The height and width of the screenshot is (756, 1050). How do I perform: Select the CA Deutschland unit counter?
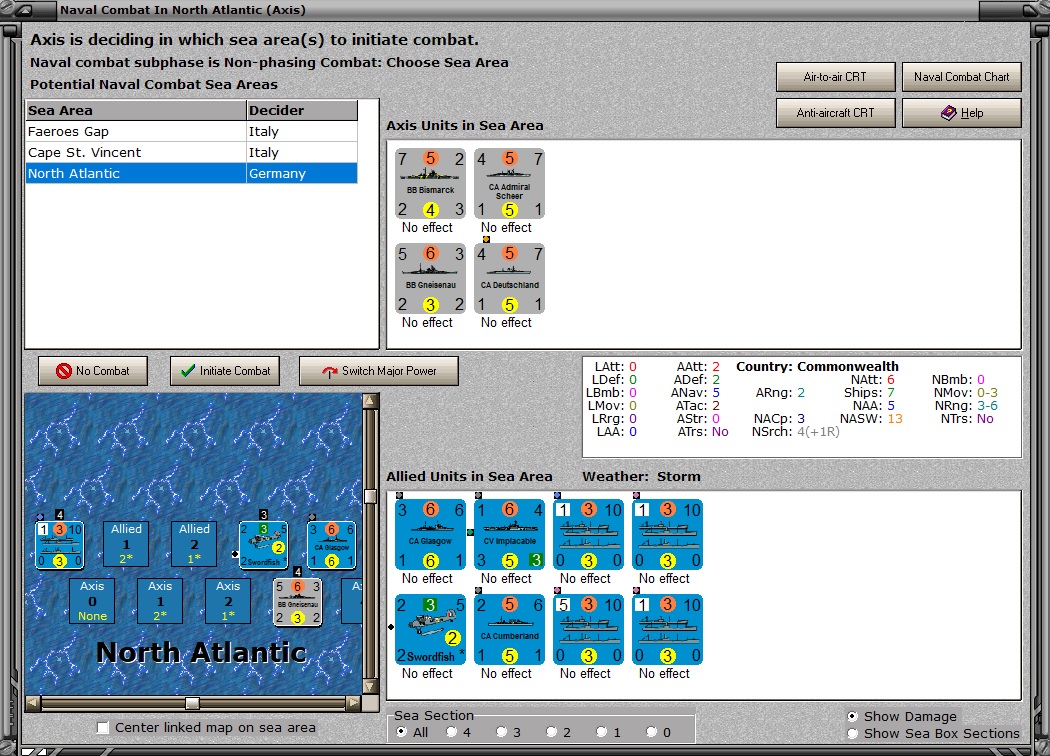pyautogui.click(x=510, y=279)
